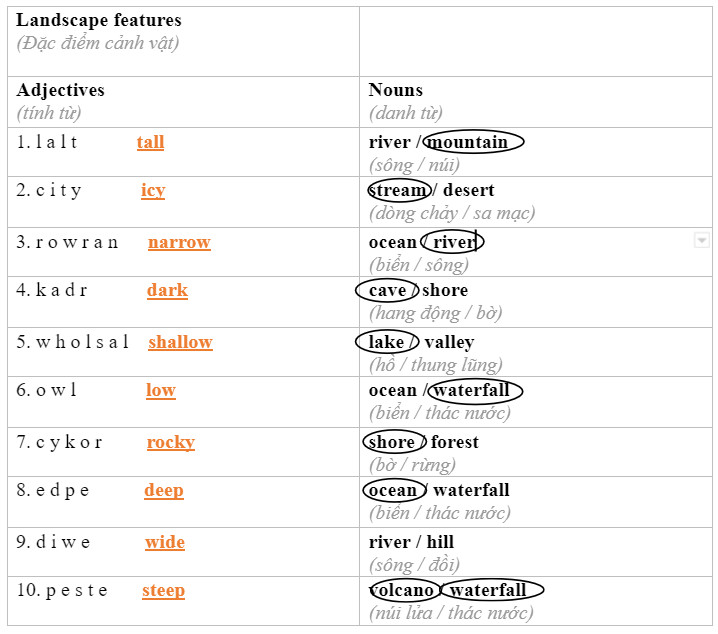The width and height of the screenshot is (718, 634).
Task: Open the "steep" answer link
Action: pyautogui.click(x=163, y=590)
